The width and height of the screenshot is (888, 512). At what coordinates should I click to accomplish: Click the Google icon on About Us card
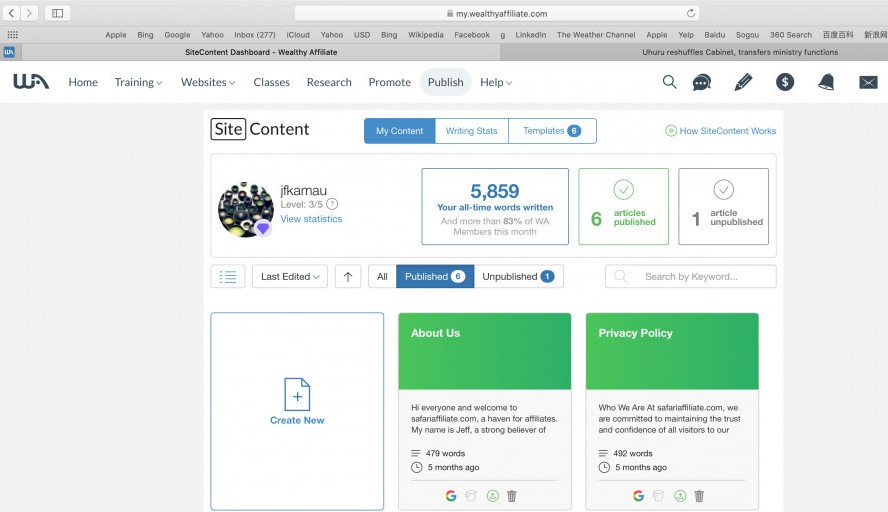(451, 496)
